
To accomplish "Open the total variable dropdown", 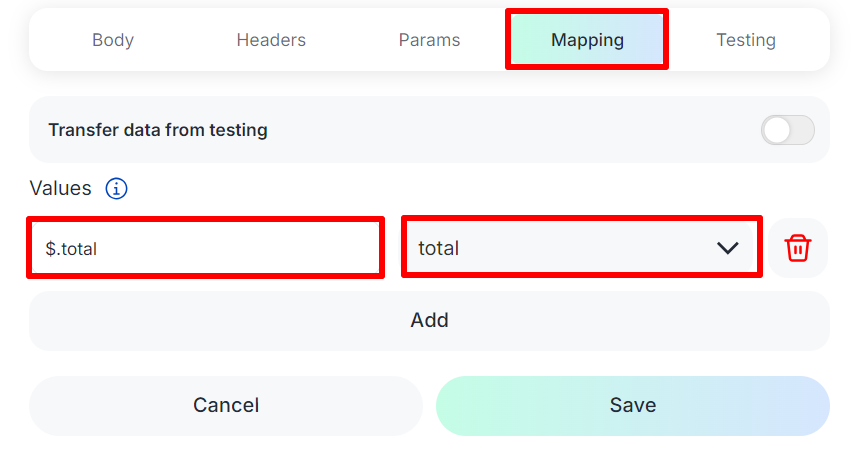I will point(581,248).
